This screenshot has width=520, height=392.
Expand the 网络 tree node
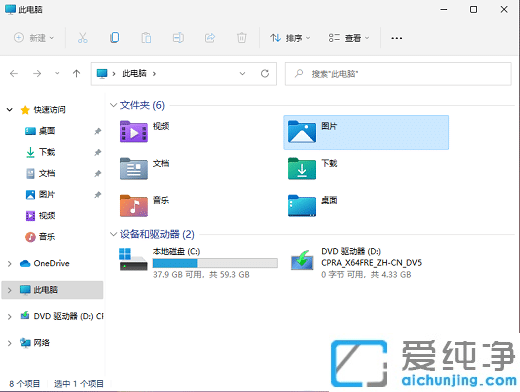(10, 343)
